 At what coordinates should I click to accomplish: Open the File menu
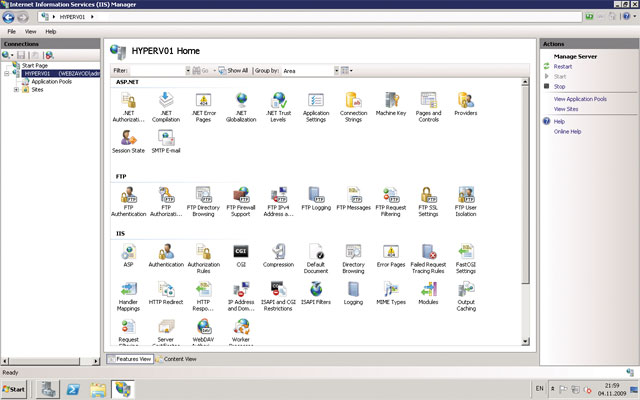11,31
